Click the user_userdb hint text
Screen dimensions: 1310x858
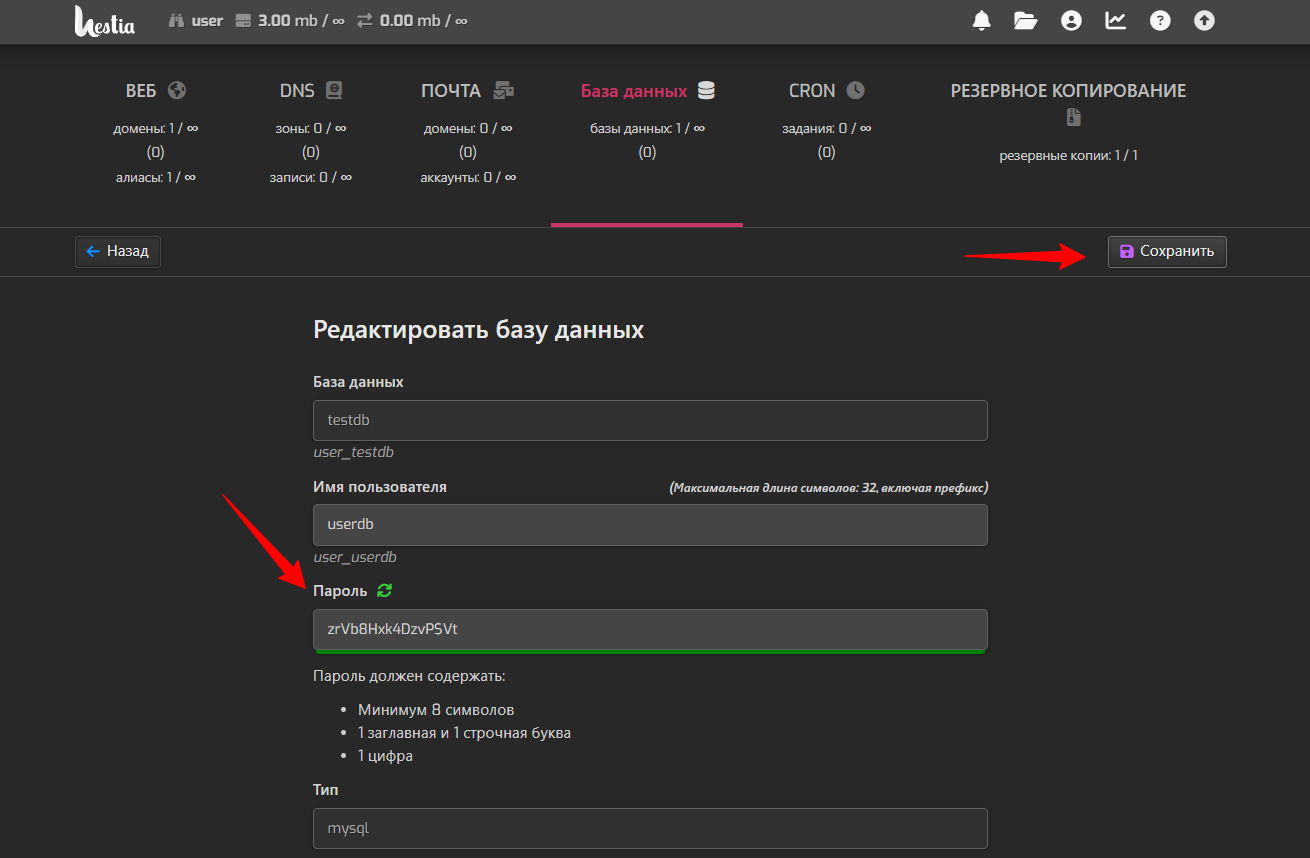click(x=355, y=558)
